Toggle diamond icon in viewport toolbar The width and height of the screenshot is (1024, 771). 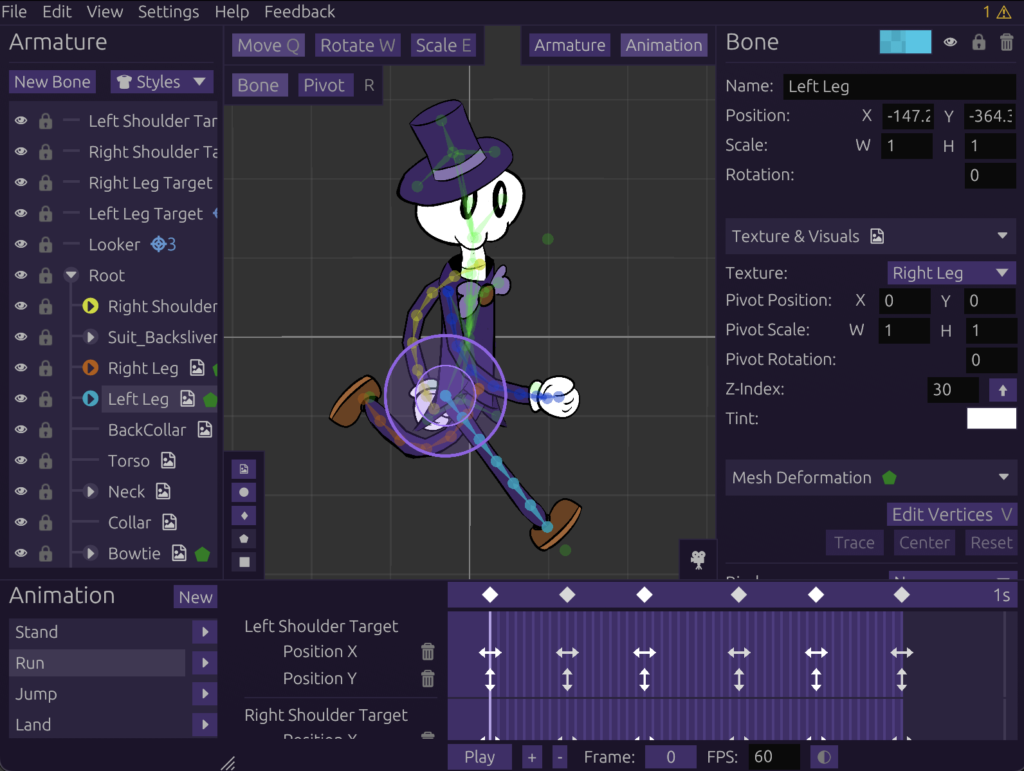point(244,516)
